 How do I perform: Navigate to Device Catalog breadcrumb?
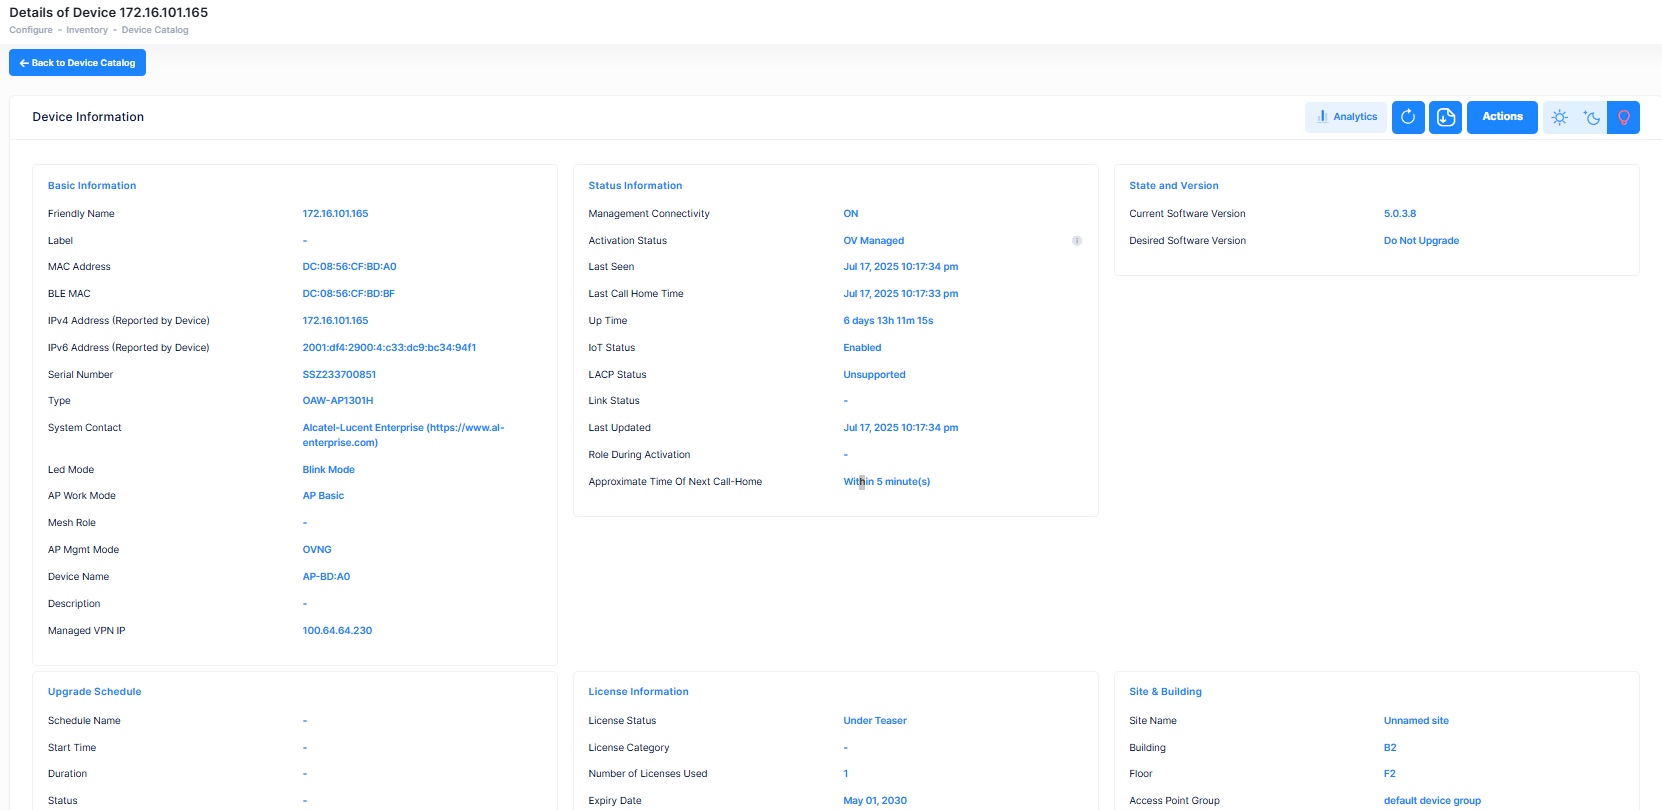click(155, 30)
